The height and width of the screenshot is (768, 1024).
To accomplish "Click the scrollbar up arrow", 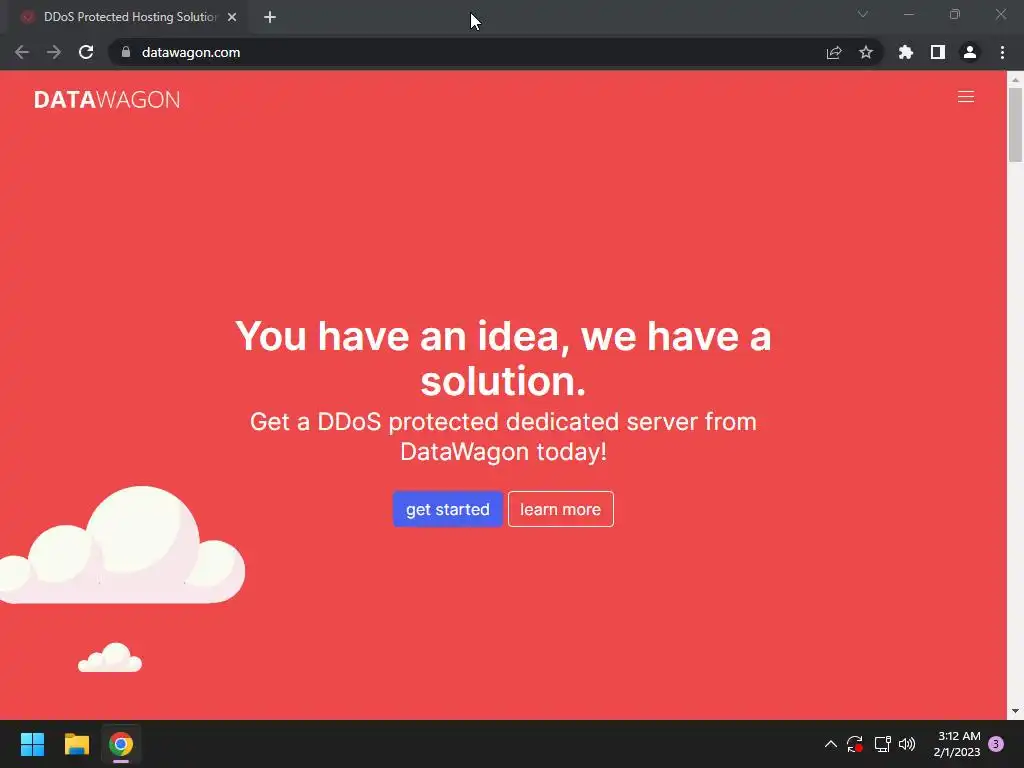I will tap(1015, 79).
